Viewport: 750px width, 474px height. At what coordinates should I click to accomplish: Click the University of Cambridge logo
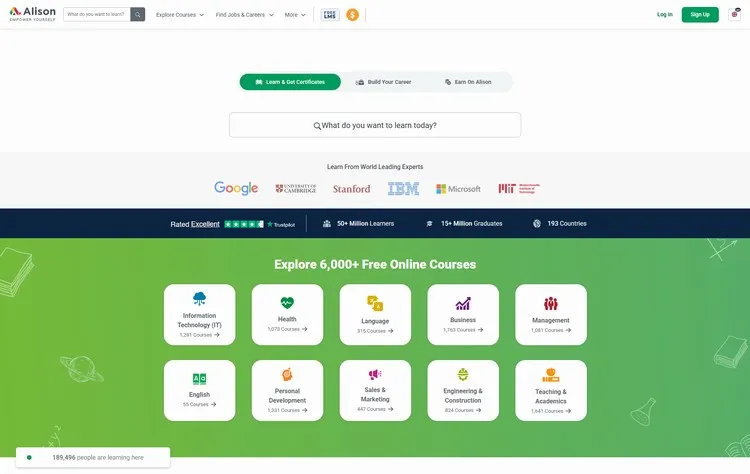(296, 188)
